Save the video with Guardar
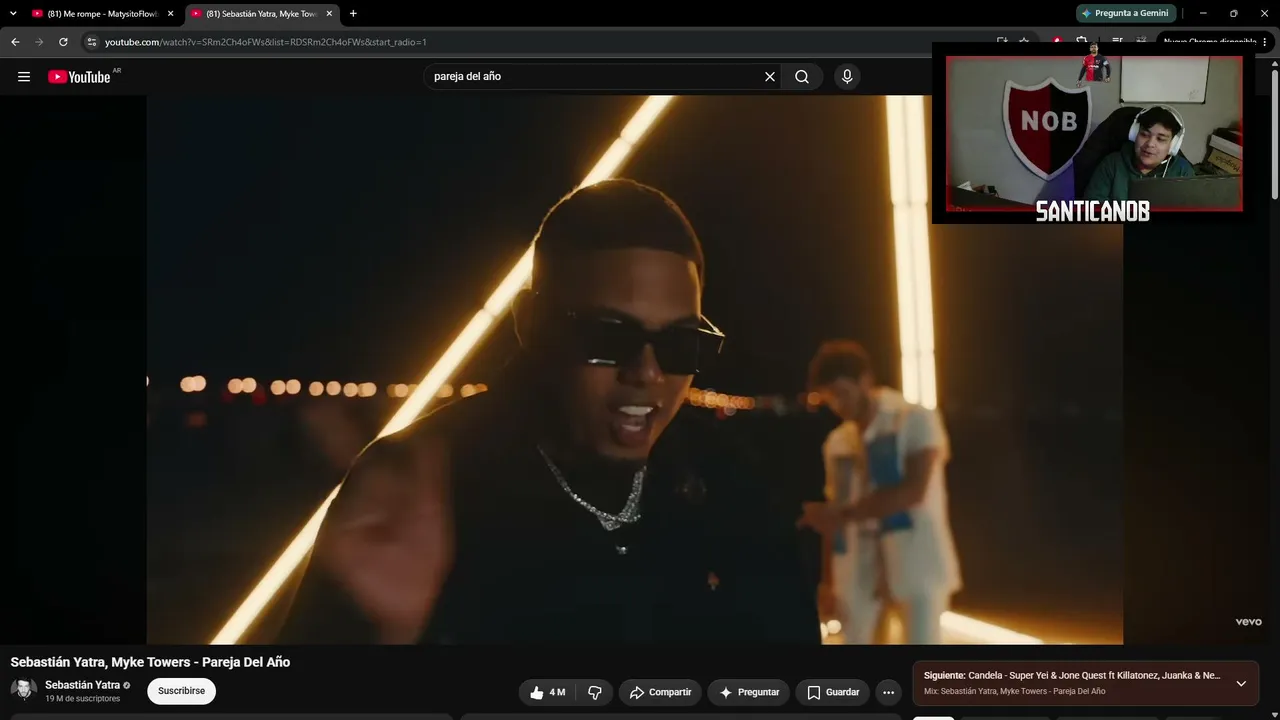1280x720 pixels. tap(833, 692)
